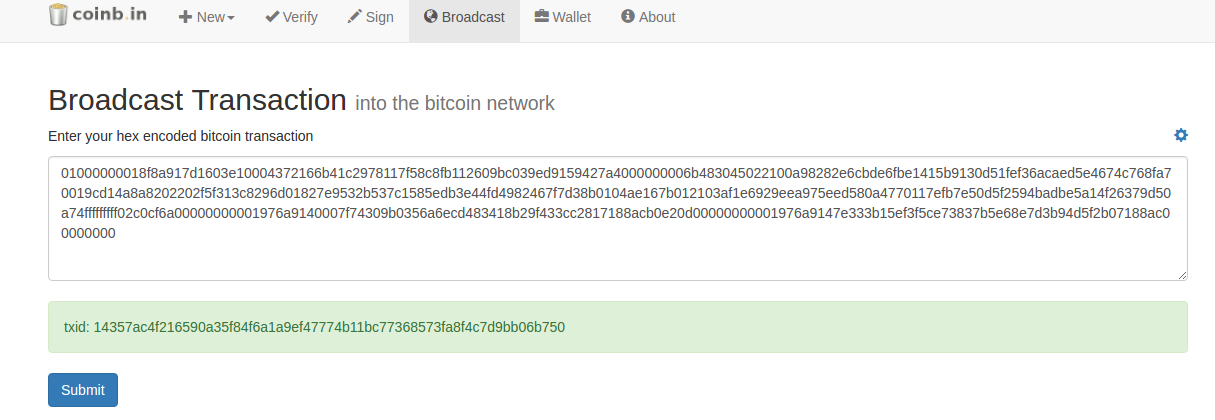Viewport: 1215px width, 420px height.
Task: Click the coinb.in brand link
Action: pyautogui.click(x=98, y=15)
